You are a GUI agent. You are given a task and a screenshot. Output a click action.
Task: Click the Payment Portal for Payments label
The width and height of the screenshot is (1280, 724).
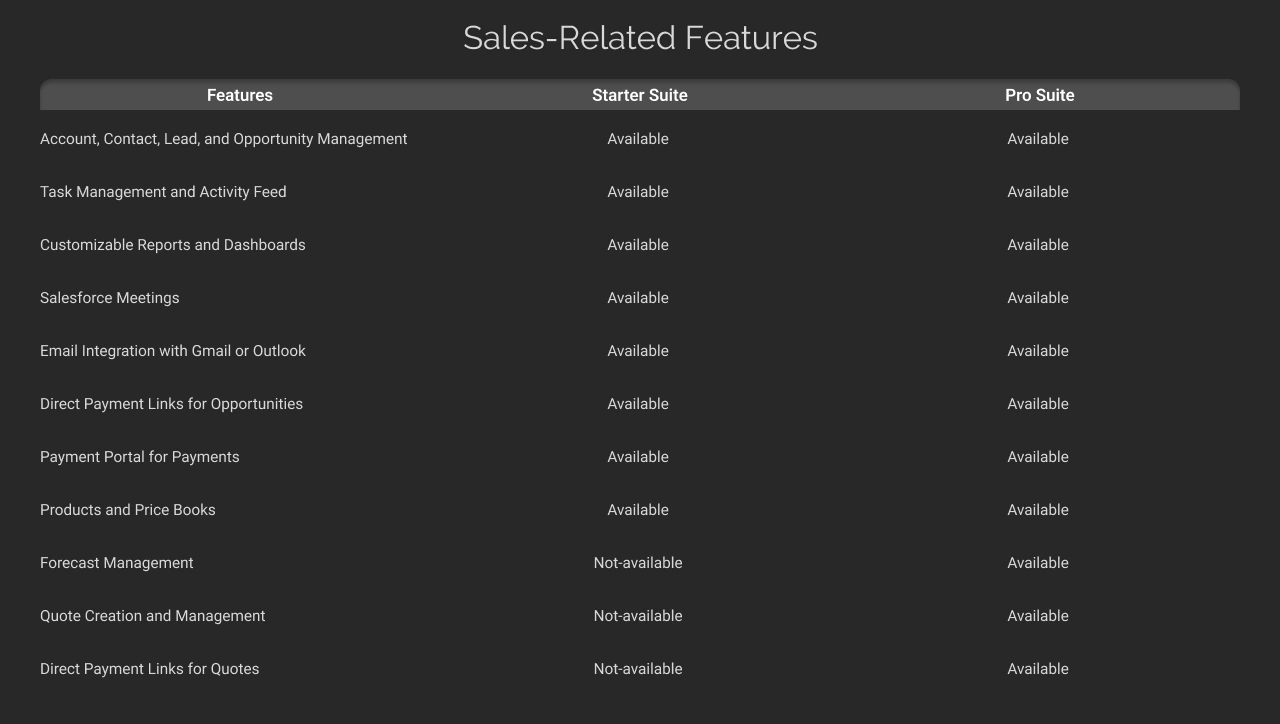click(x=139, y=457)
